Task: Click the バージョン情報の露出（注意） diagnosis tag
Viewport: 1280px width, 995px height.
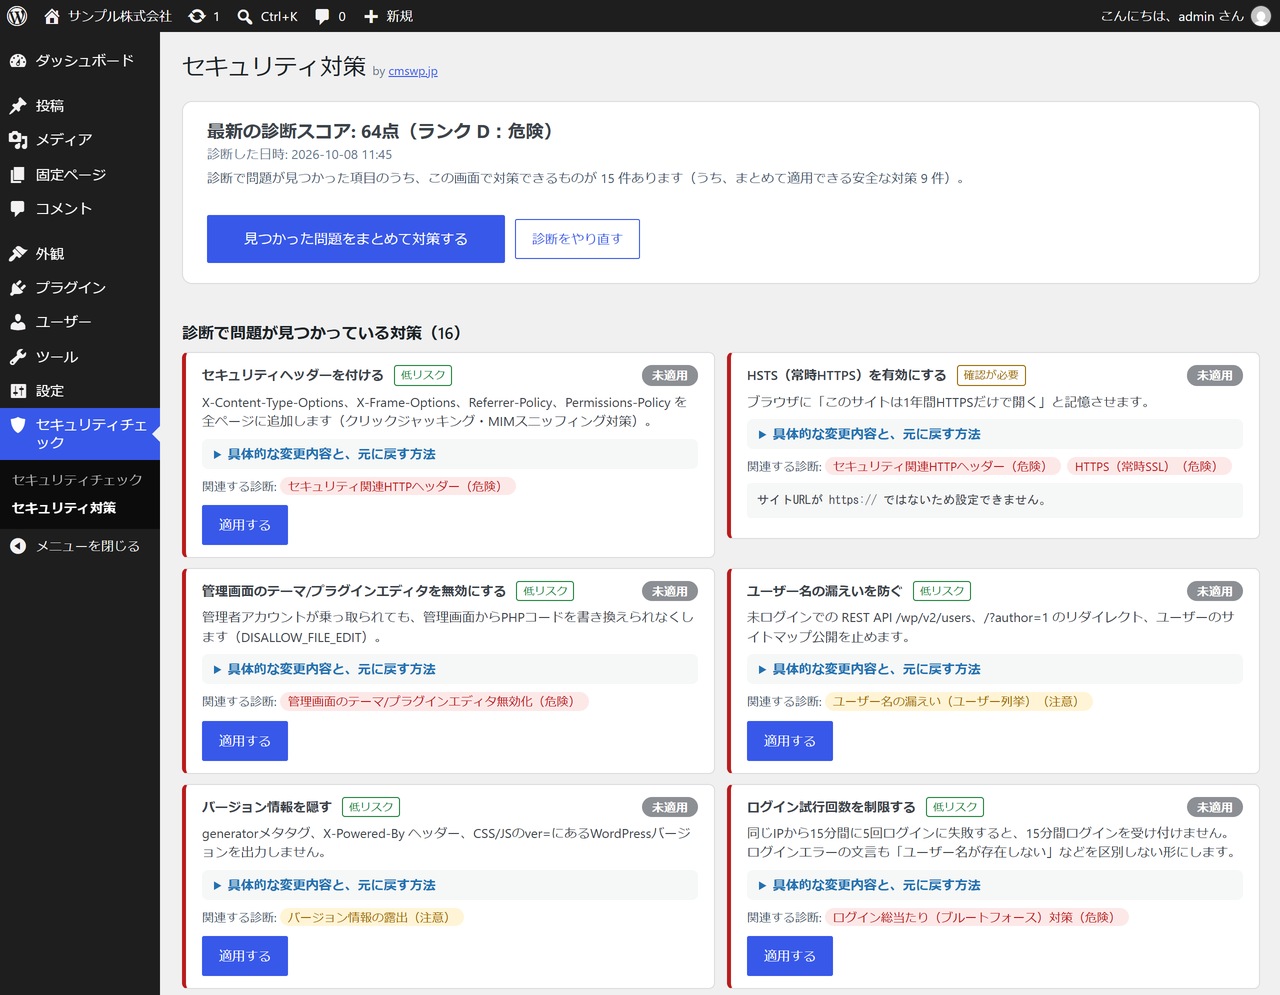Action: click(x=372, y=917)
